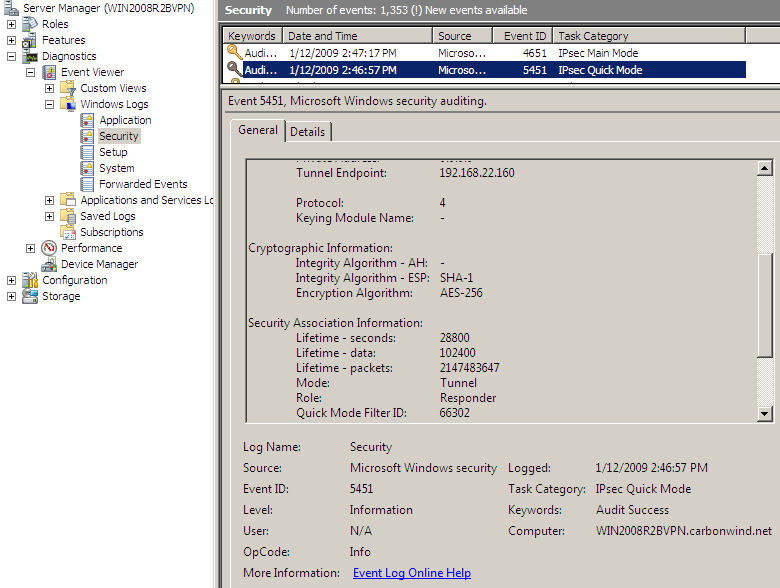Expand the Features node

pos(11,40)
